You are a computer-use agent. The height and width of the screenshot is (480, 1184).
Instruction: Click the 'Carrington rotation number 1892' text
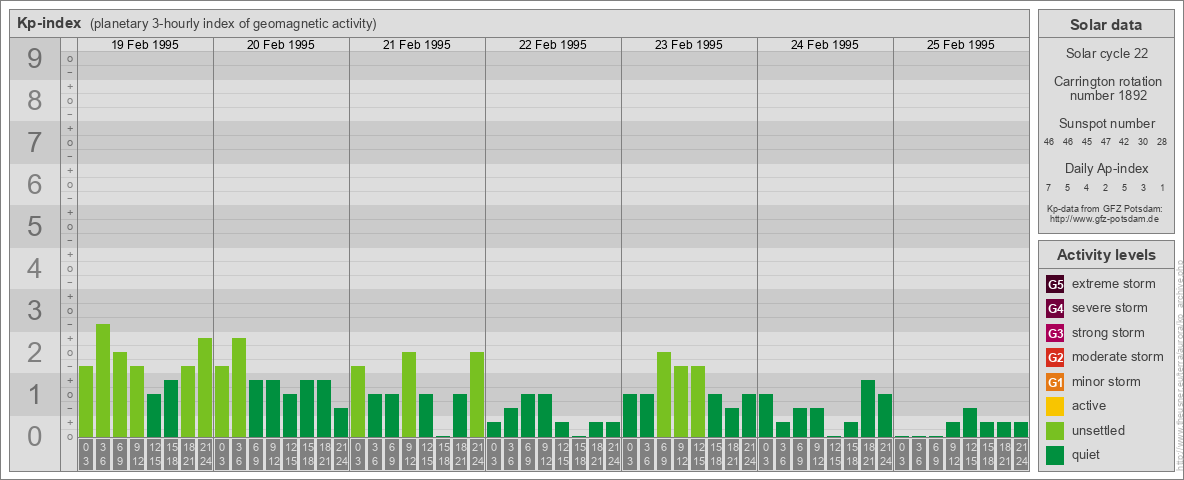(x=1107, y=88)
